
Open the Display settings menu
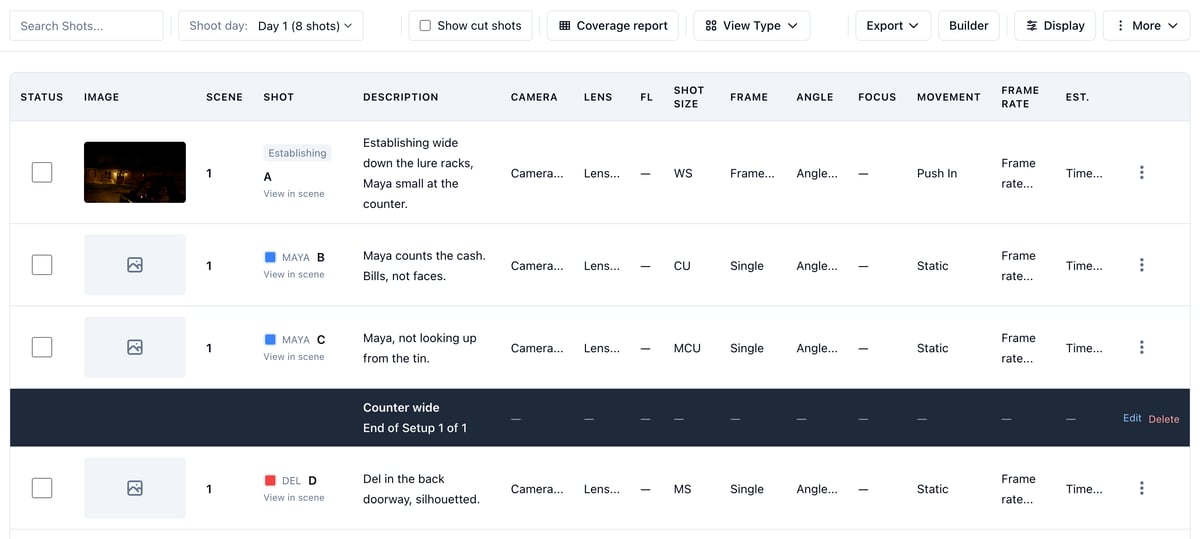[1055, 26]
